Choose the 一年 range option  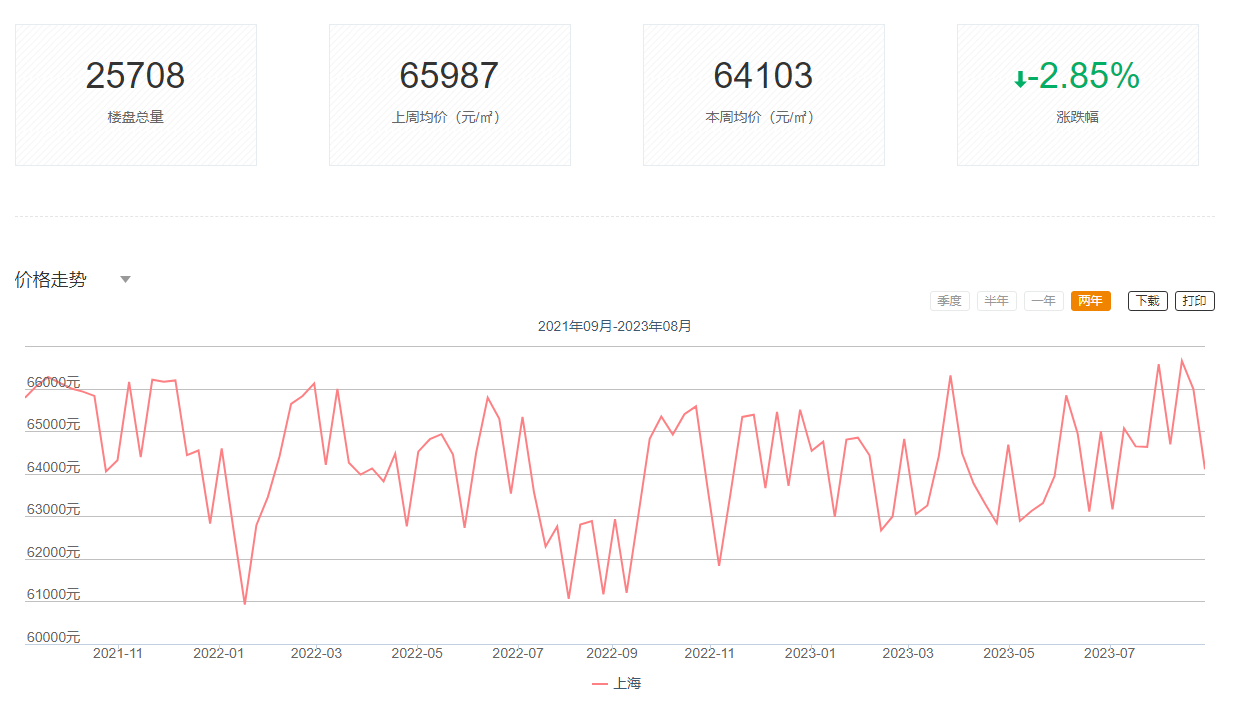click(x=1043, y=301)
